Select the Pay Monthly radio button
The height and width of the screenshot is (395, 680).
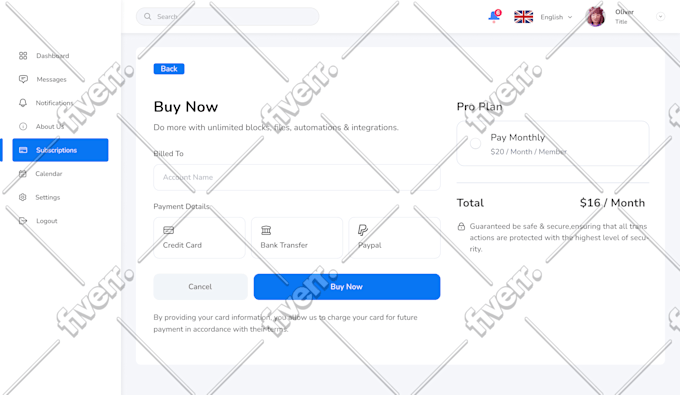475,144
